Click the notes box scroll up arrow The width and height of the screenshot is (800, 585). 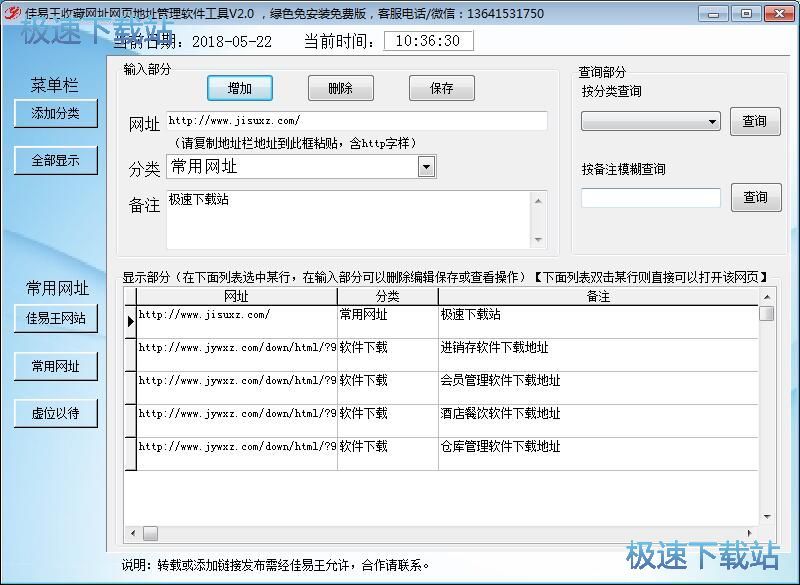[x=538, y=201]
